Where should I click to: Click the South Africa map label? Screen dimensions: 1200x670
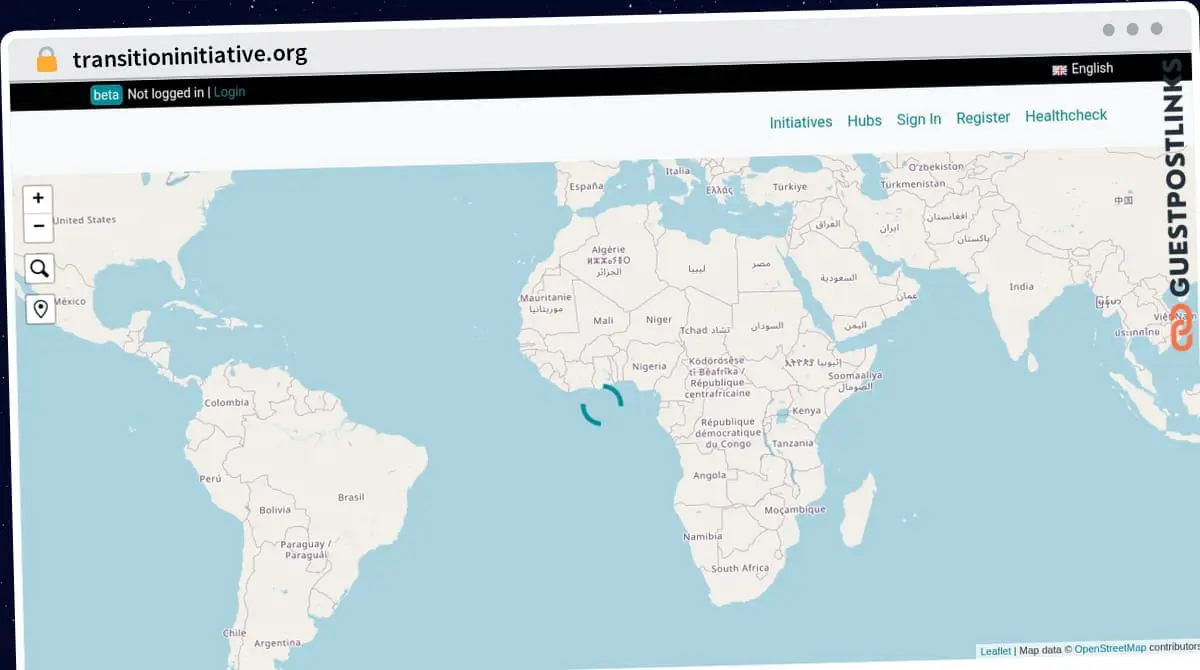(x=740, y=568)
